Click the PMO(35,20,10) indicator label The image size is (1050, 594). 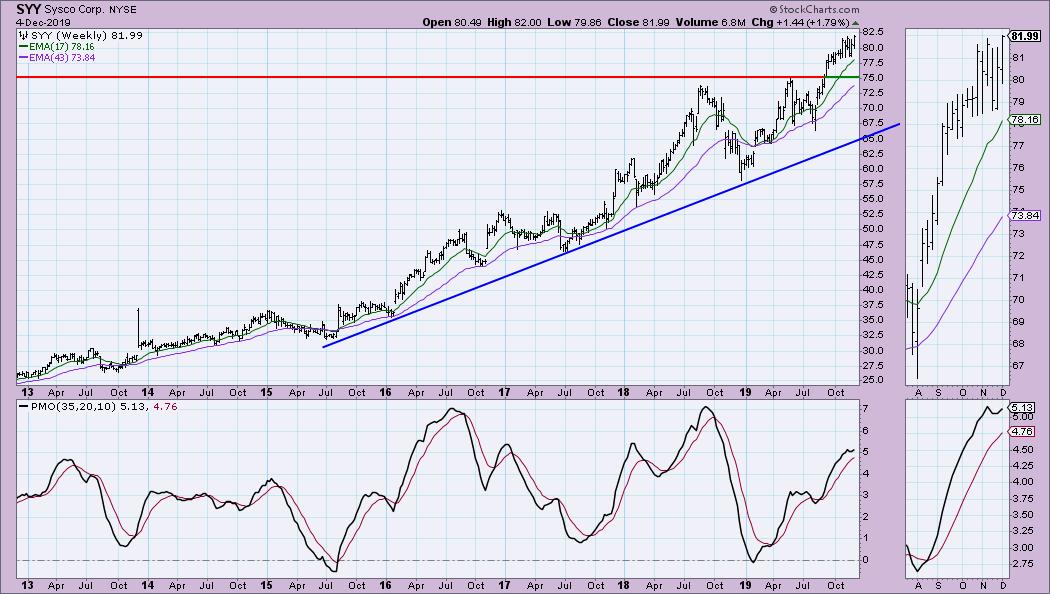pyautogui.click(x=74, y=406)
